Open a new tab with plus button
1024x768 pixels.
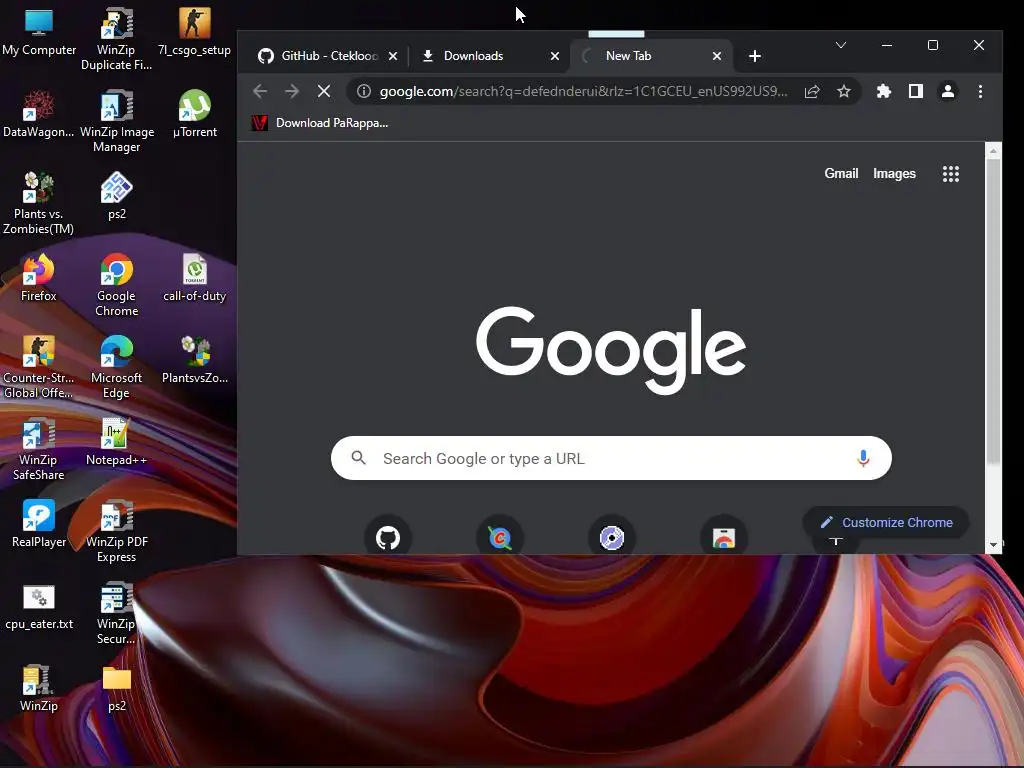[754, 56]
